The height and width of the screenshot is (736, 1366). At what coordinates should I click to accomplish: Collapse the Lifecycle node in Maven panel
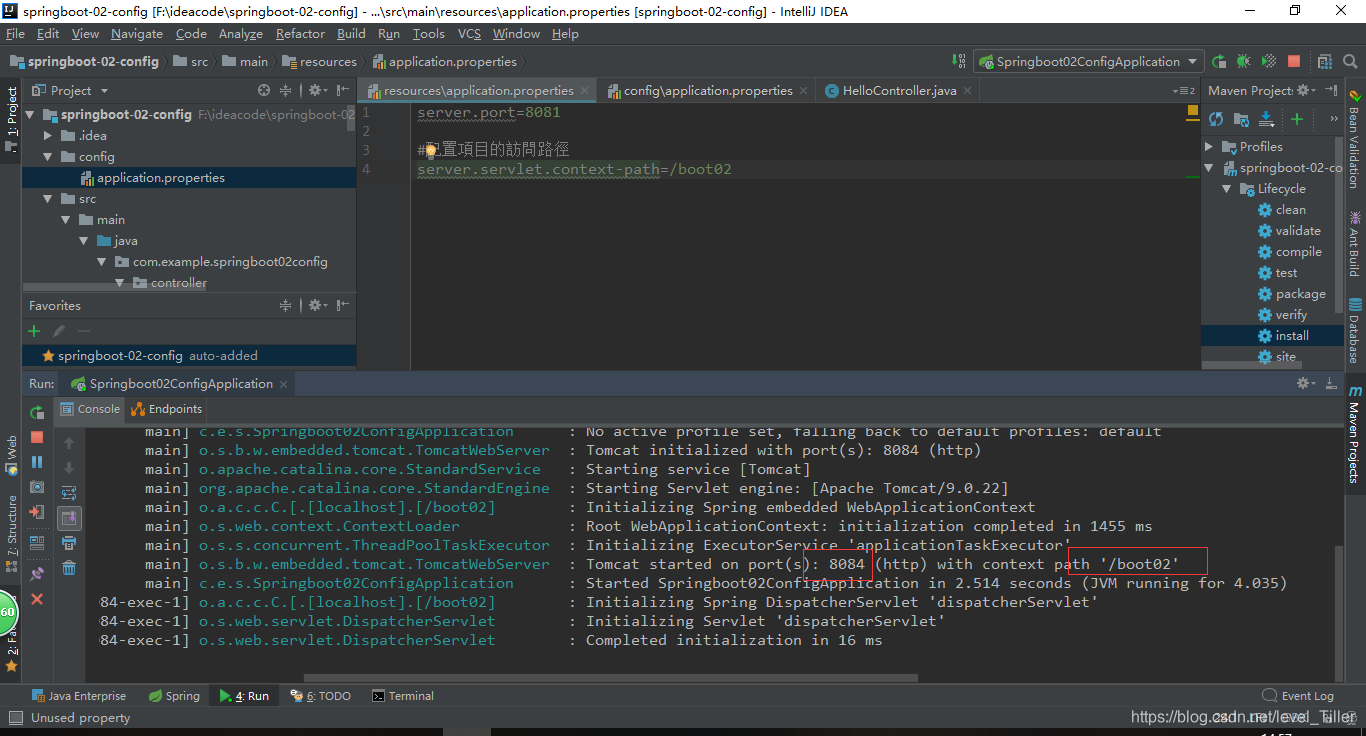1227,187
